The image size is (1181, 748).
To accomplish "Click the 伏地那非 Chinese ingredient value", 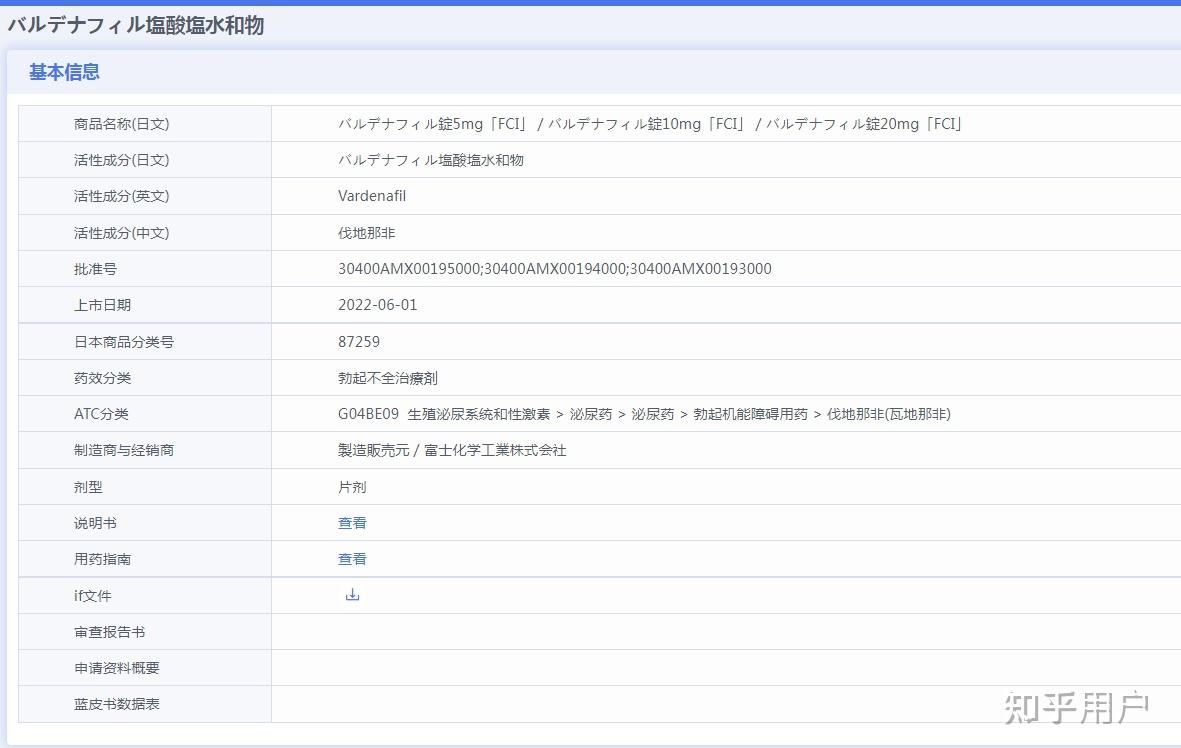I will (367, 233).
